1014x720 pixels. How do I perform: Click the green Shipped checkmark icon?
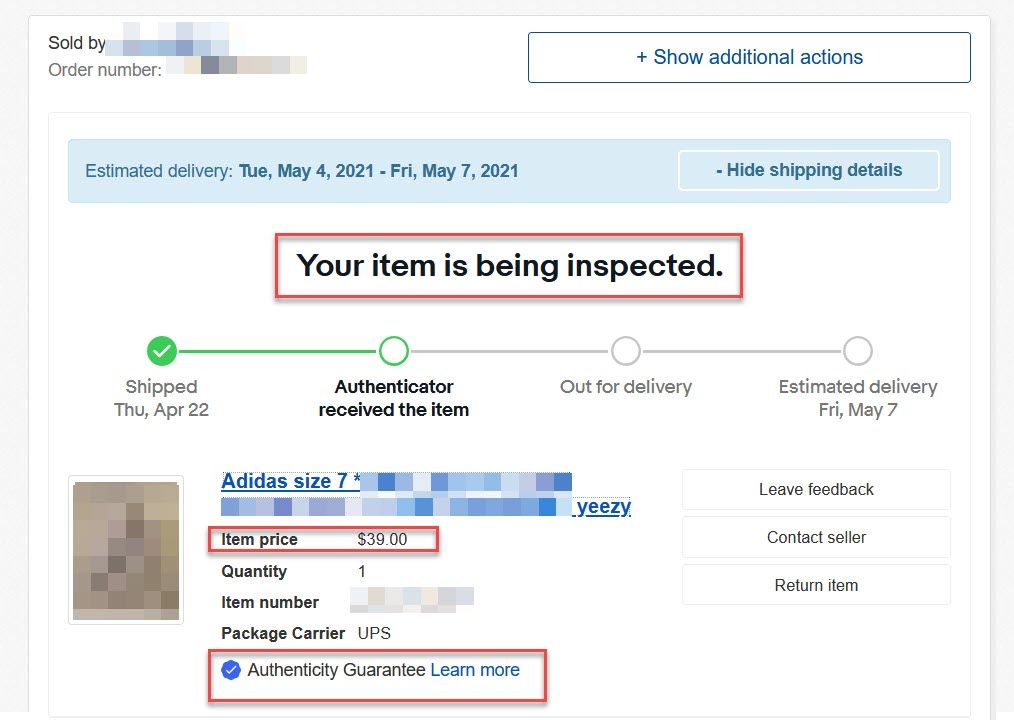(162, 351)
